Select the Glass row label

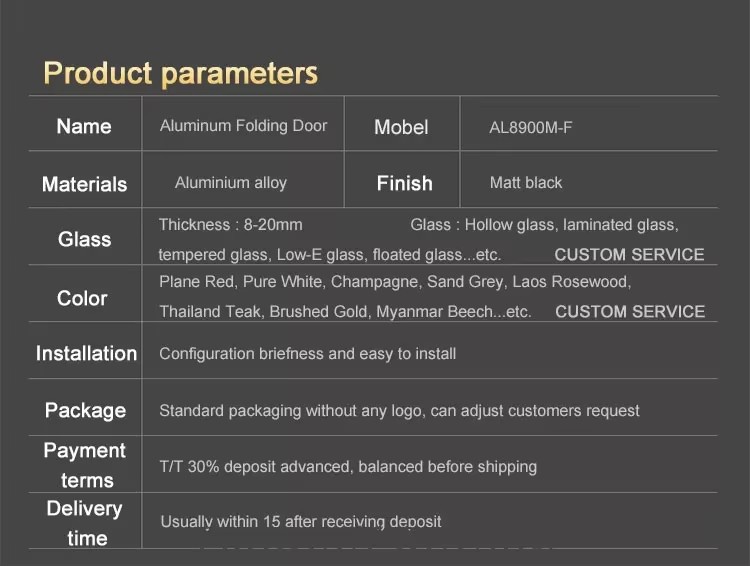click(84, 239)
